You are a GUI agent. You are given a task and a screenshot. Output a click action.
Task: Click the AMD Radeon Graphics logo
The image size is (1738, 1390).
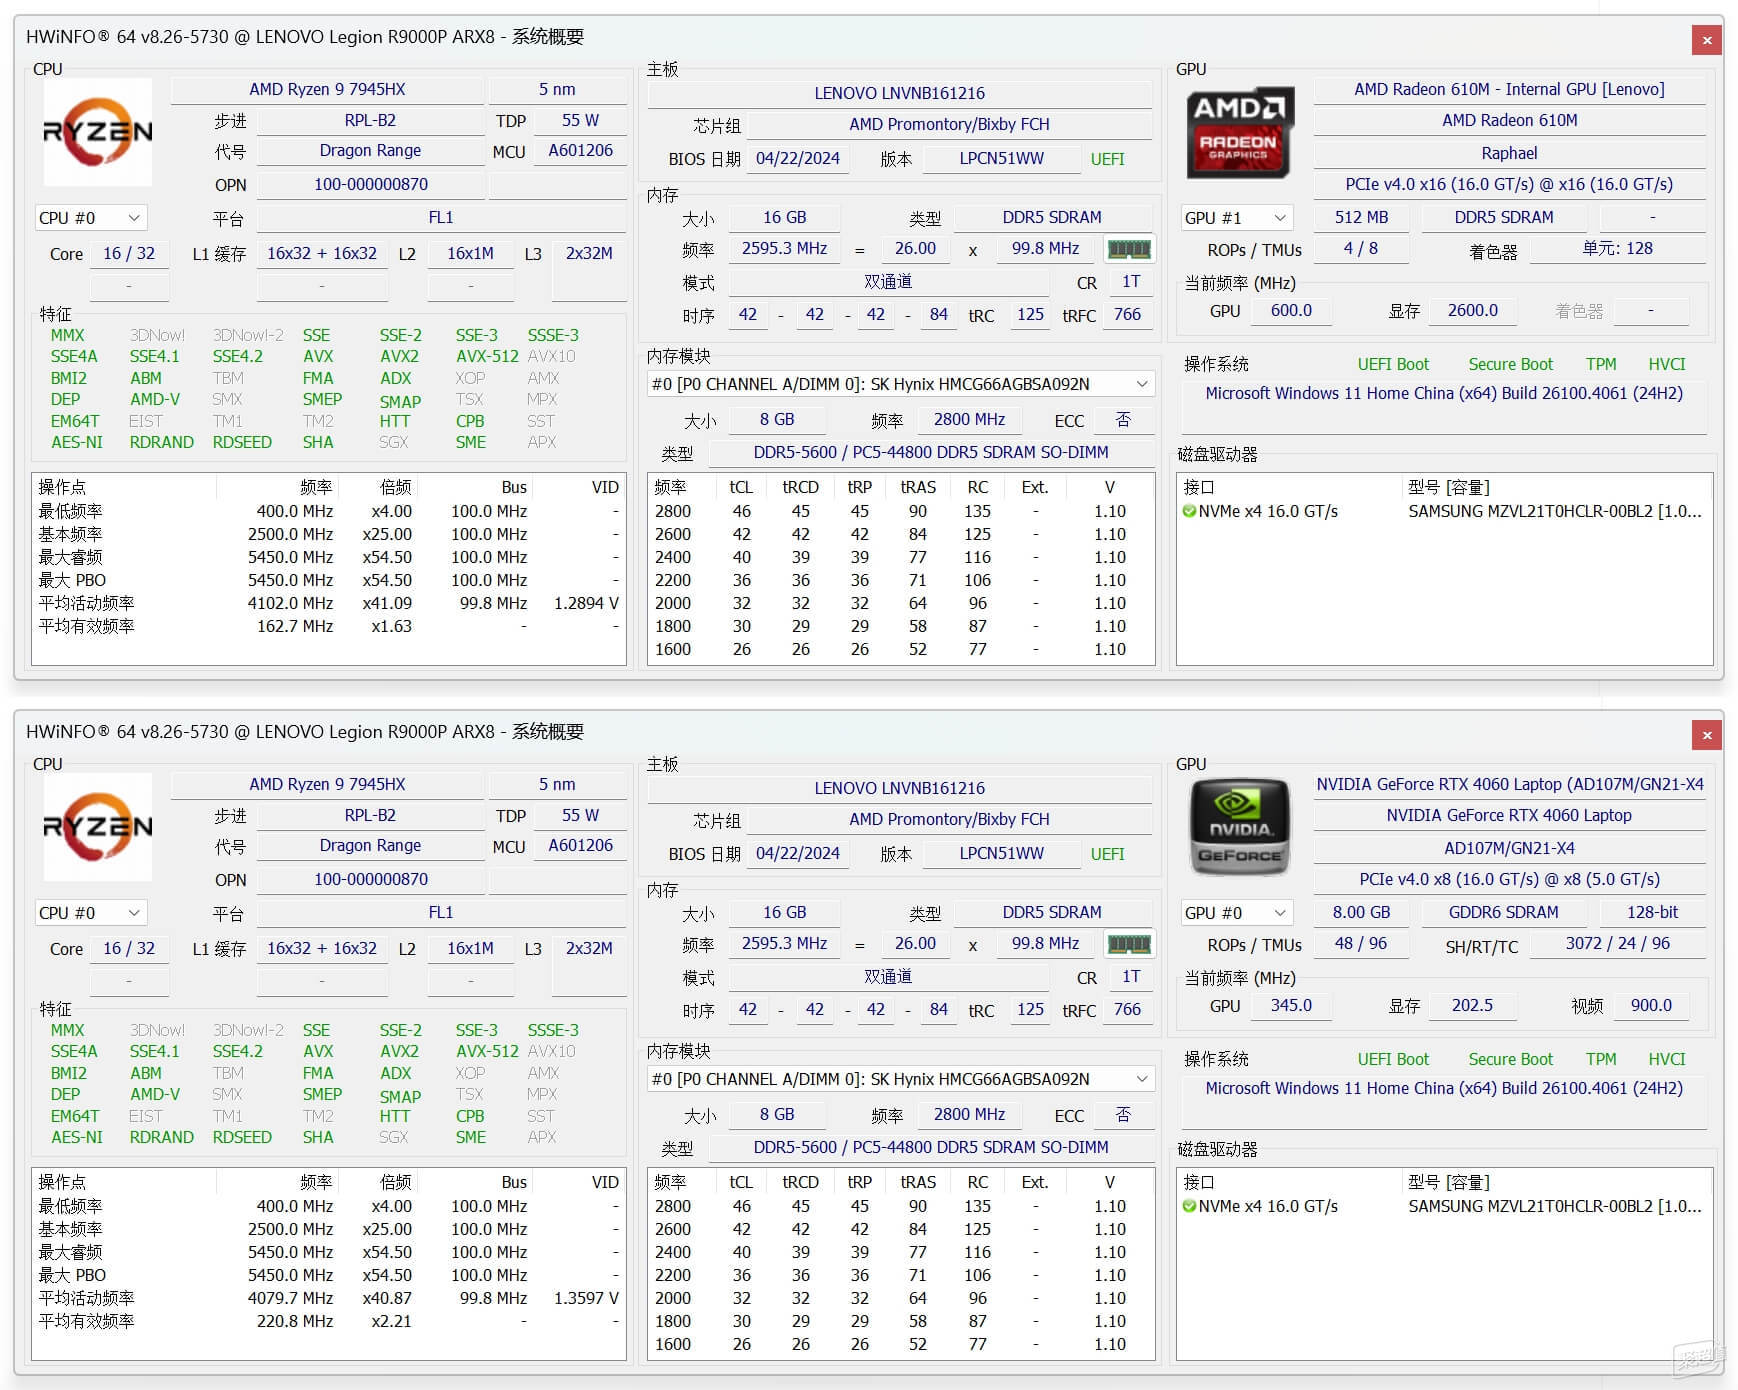click(x=1239, y=133)
